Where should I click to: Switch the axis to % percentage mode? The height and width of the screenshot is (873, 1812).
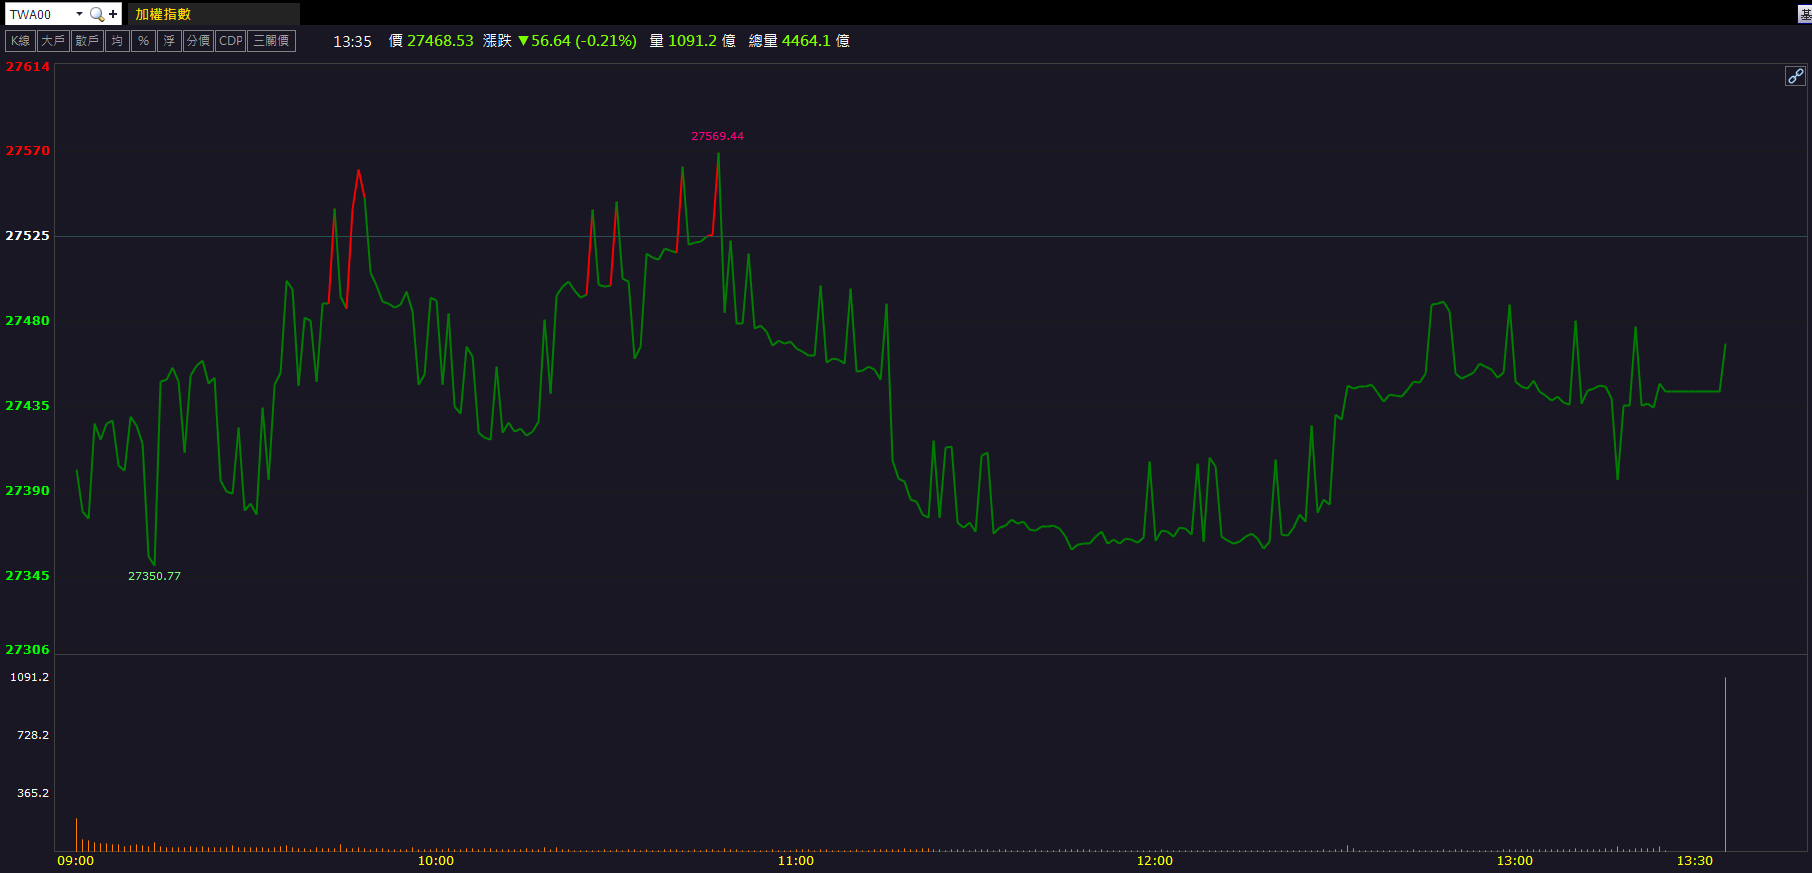143,41
